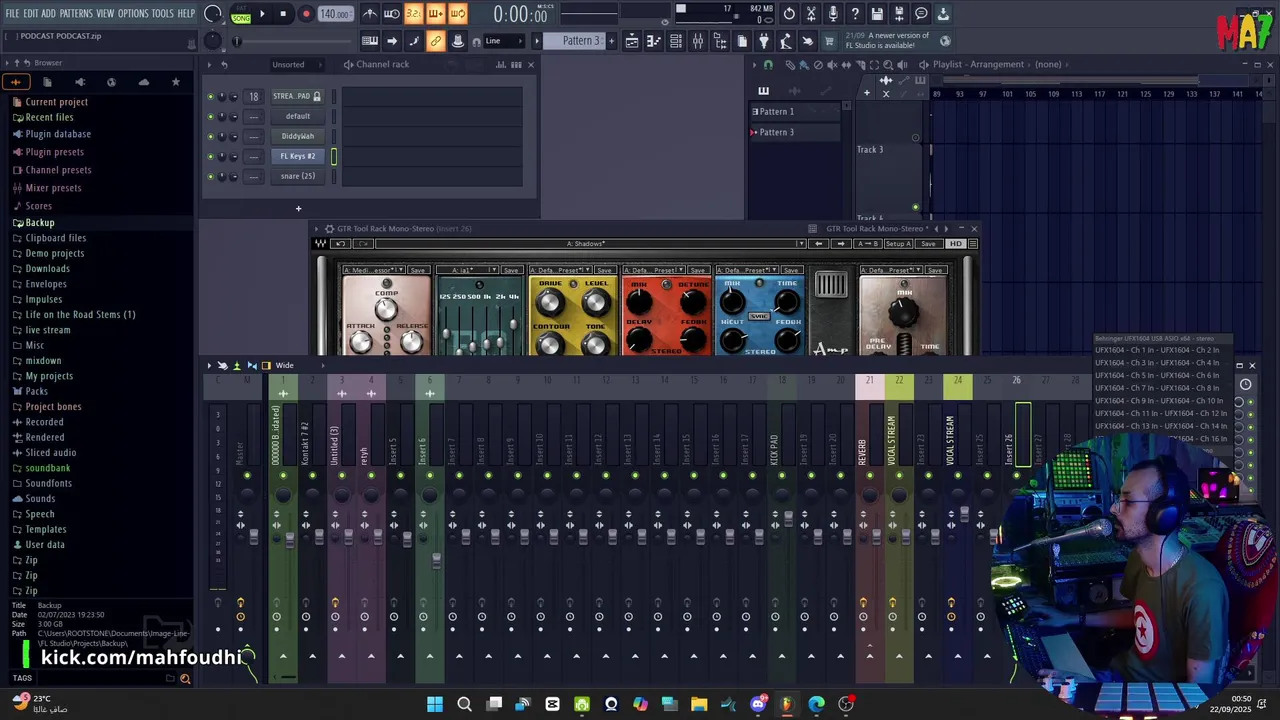Set tempo field showing 140
The image size is (1280, 720).
coord(335,14)
